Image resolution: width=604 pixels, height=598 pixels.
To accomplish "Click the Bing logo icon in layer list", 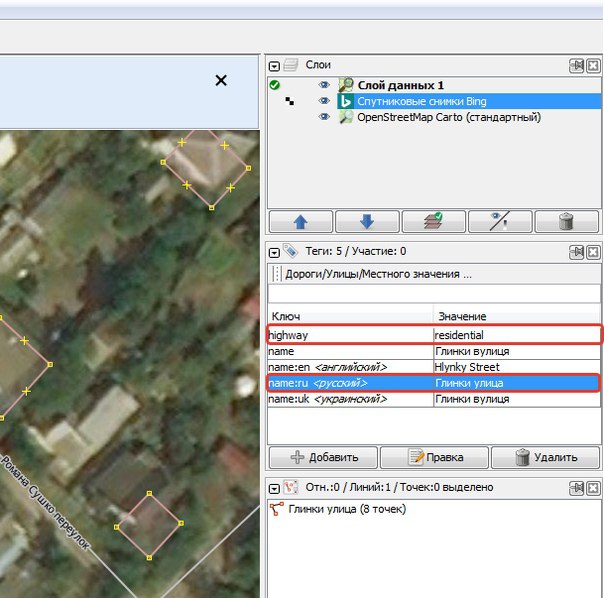I will coord(346,101).
